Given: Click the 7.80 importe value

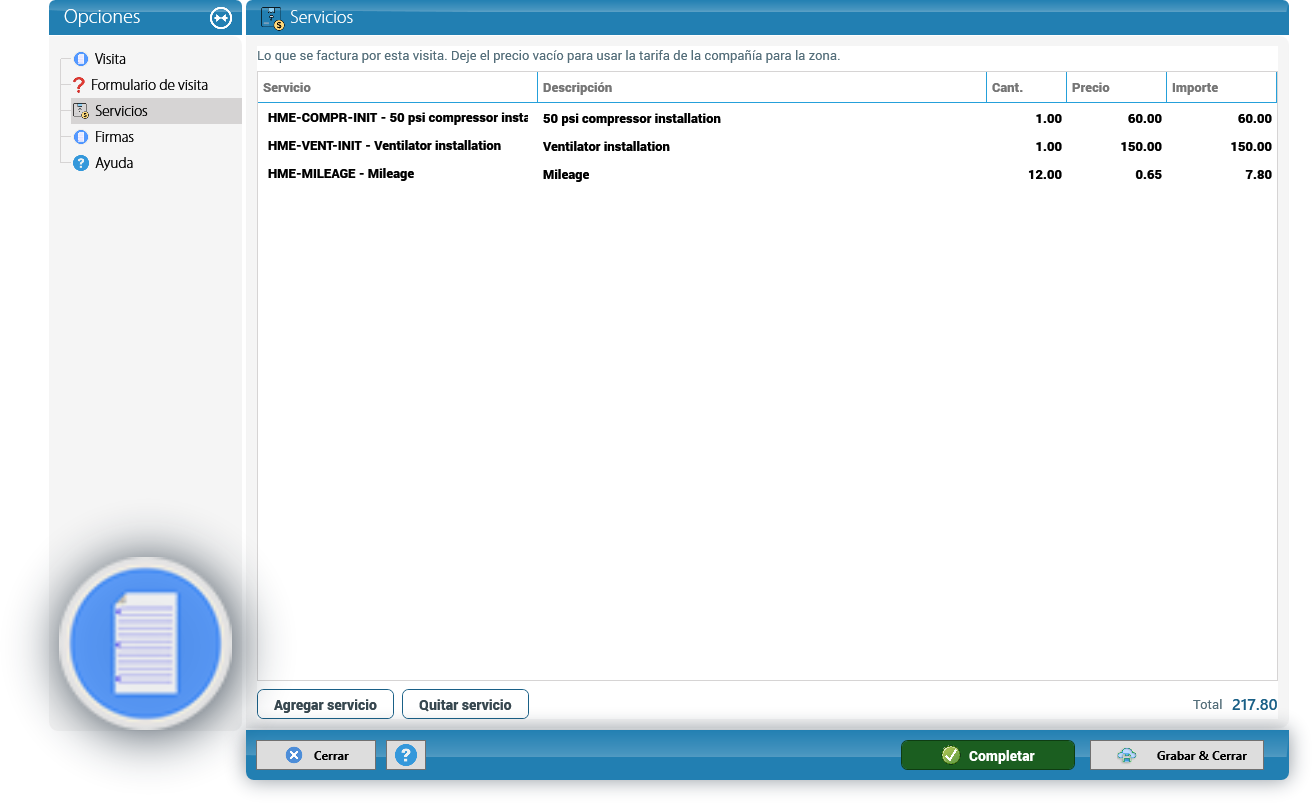Looking at the screenshot, I should (x=1257, y=175).
